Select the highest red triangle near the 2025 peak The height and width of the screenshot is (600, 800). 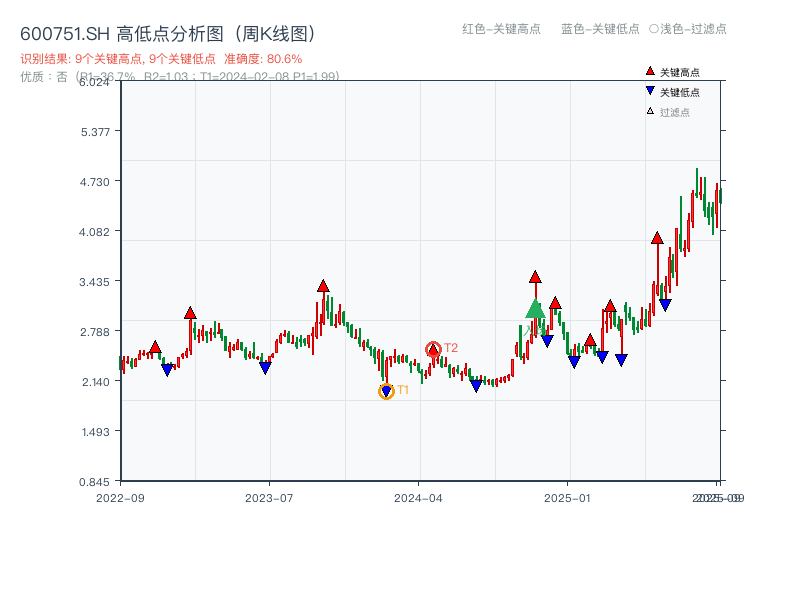pos(658,238)
